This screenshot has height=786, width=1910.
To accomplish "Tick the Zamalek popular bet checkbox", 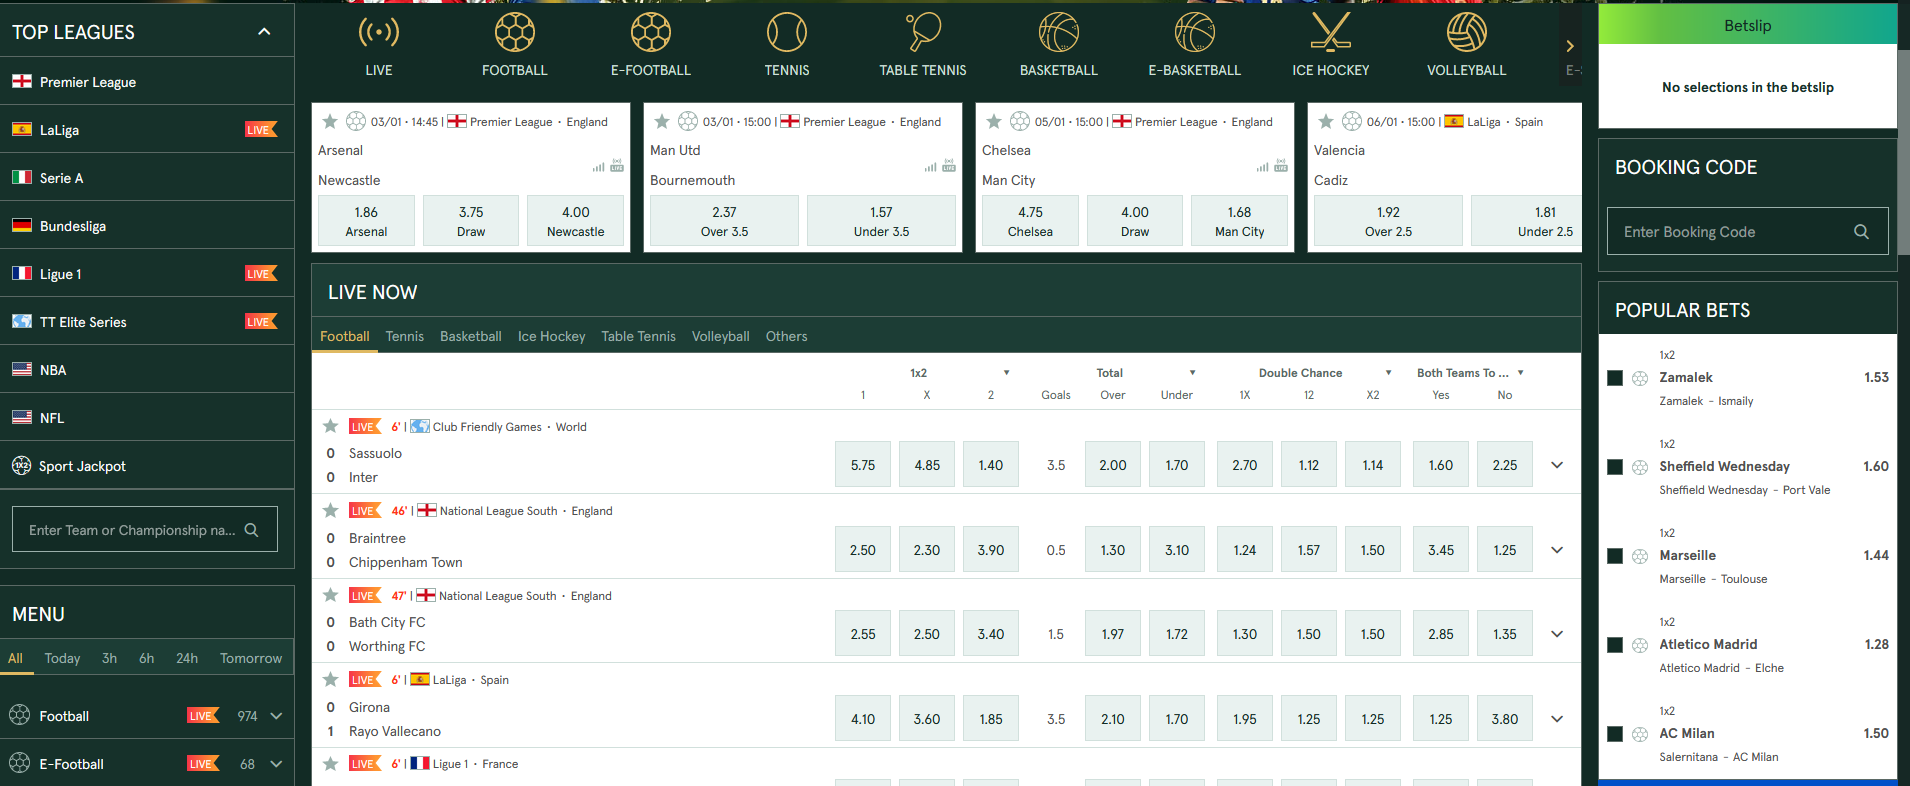I will [x=1615, y=378].
